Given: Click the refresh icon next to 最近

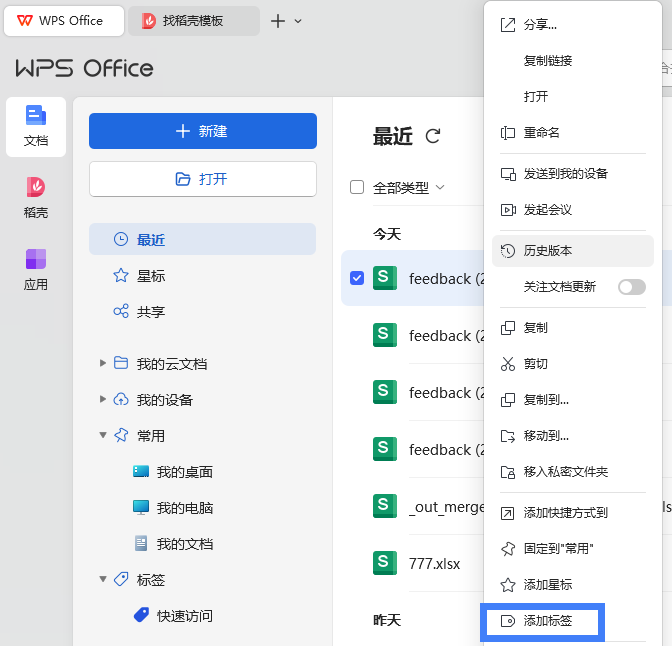Looking at the screenshot, I should pyautogui.click(x=432, y=136).
